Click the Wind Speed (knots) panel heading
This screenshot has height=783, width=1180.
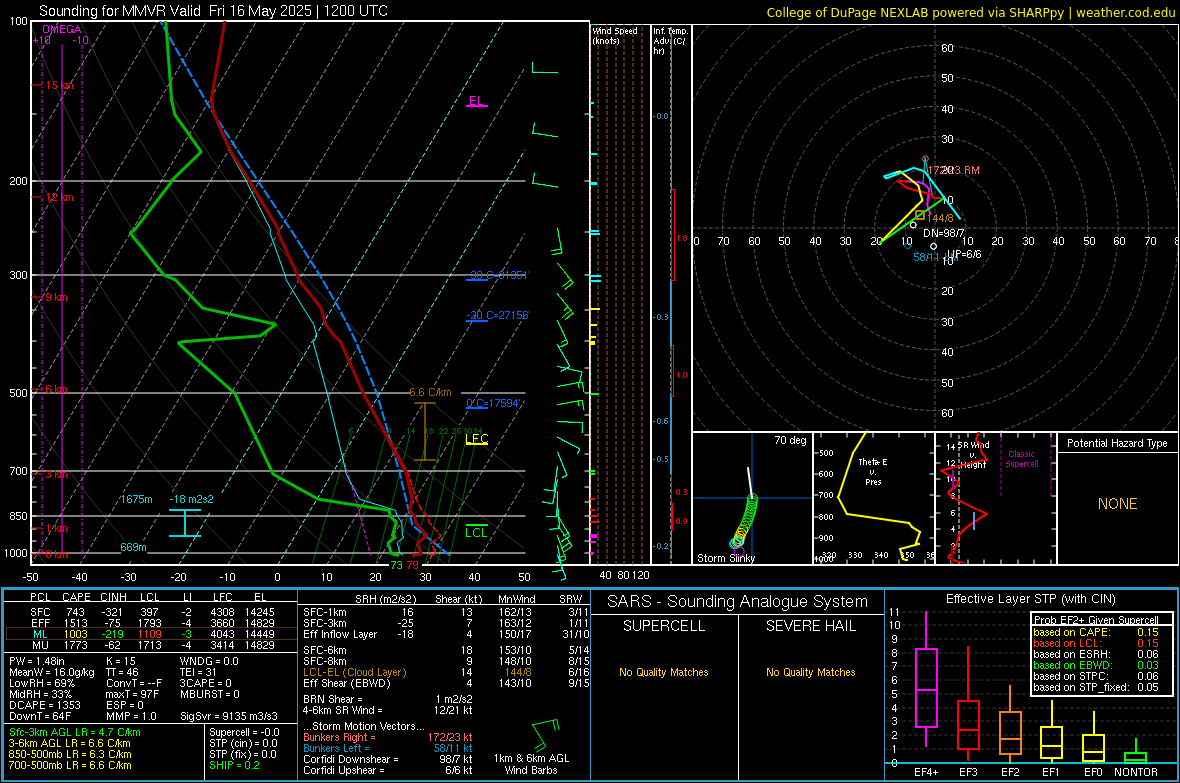coord(615,35)
